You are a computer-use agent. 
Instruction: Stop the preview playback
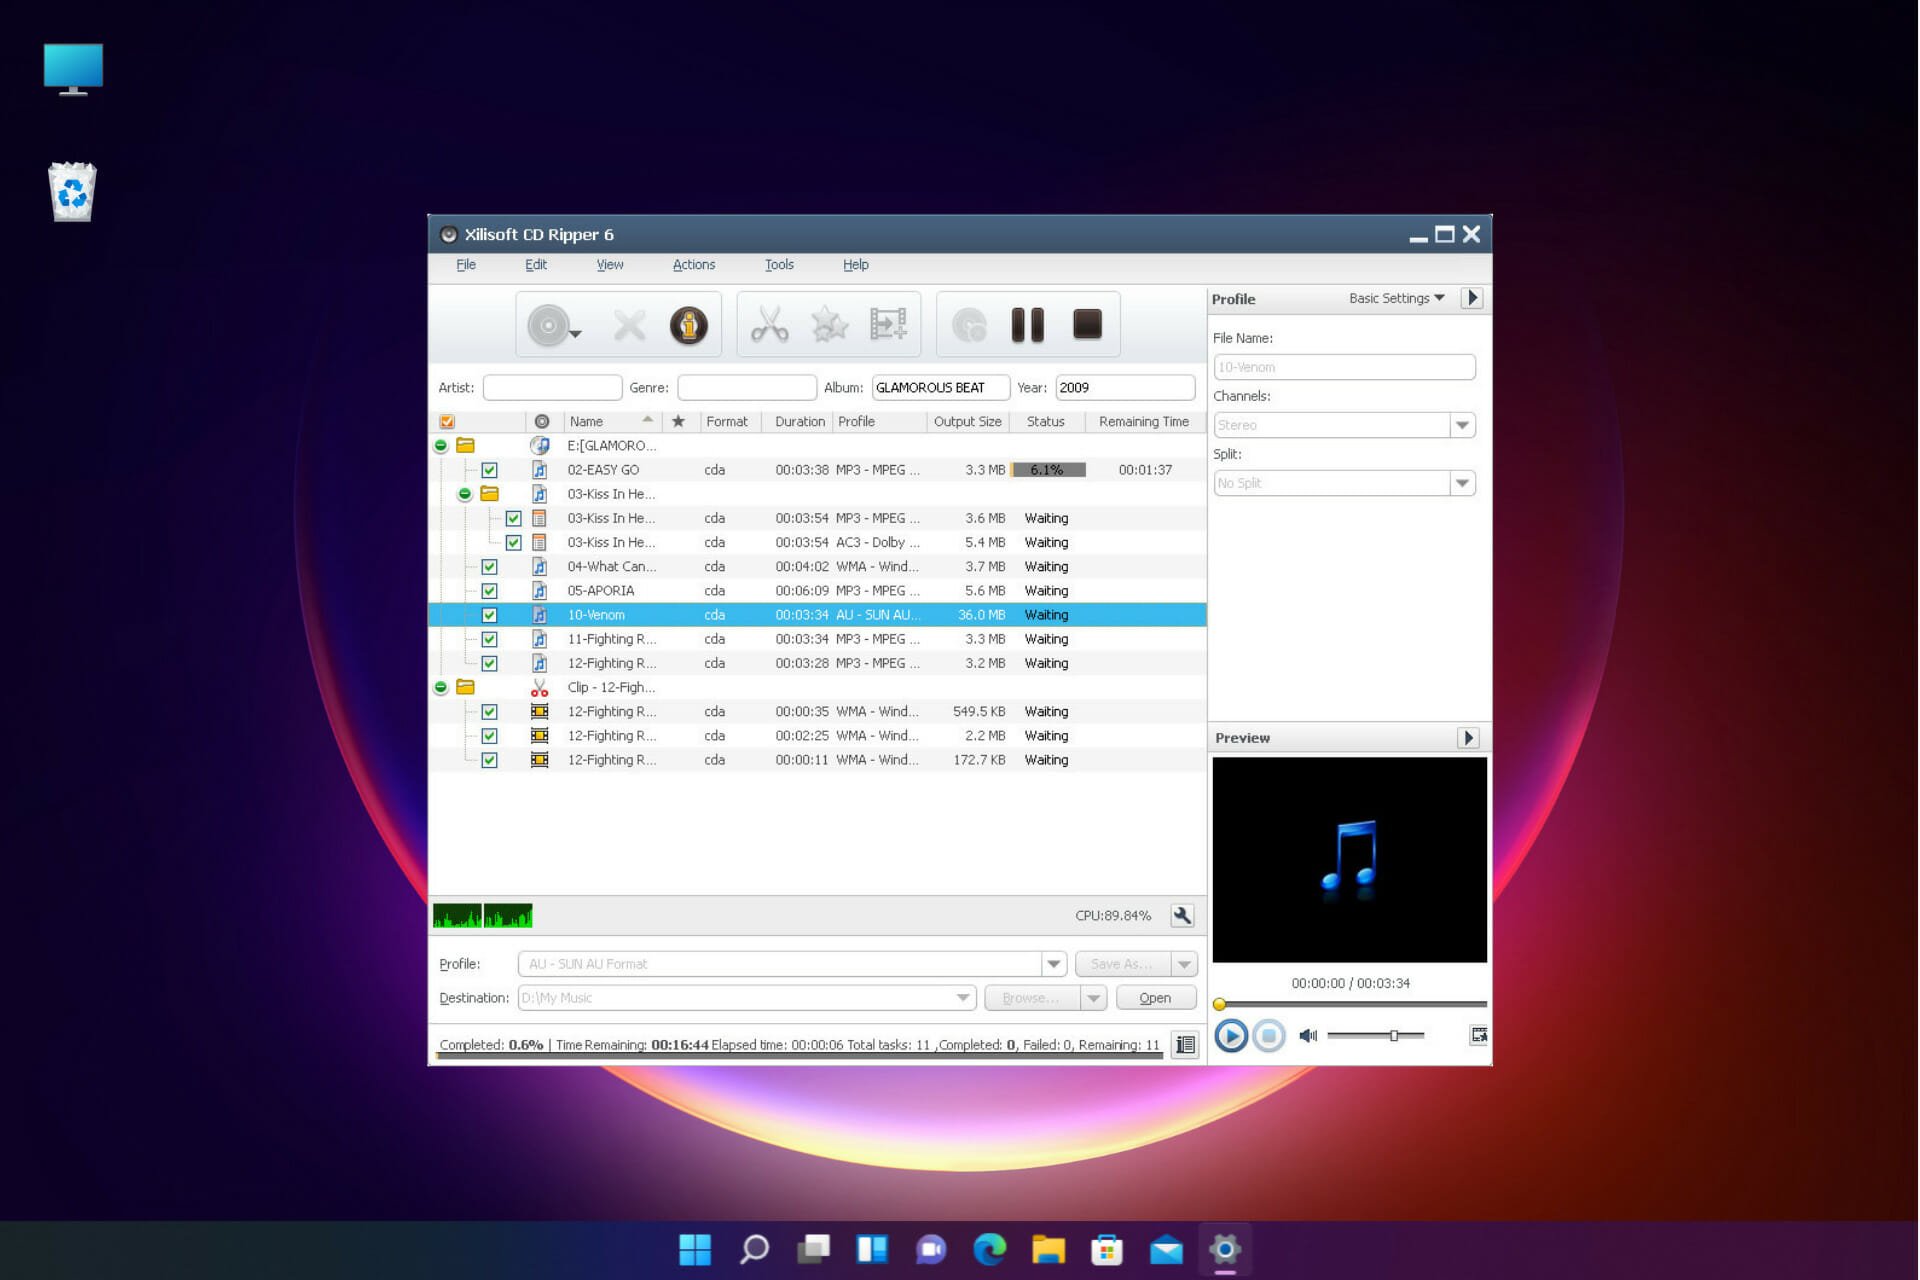click(x=1269, y=1035)
